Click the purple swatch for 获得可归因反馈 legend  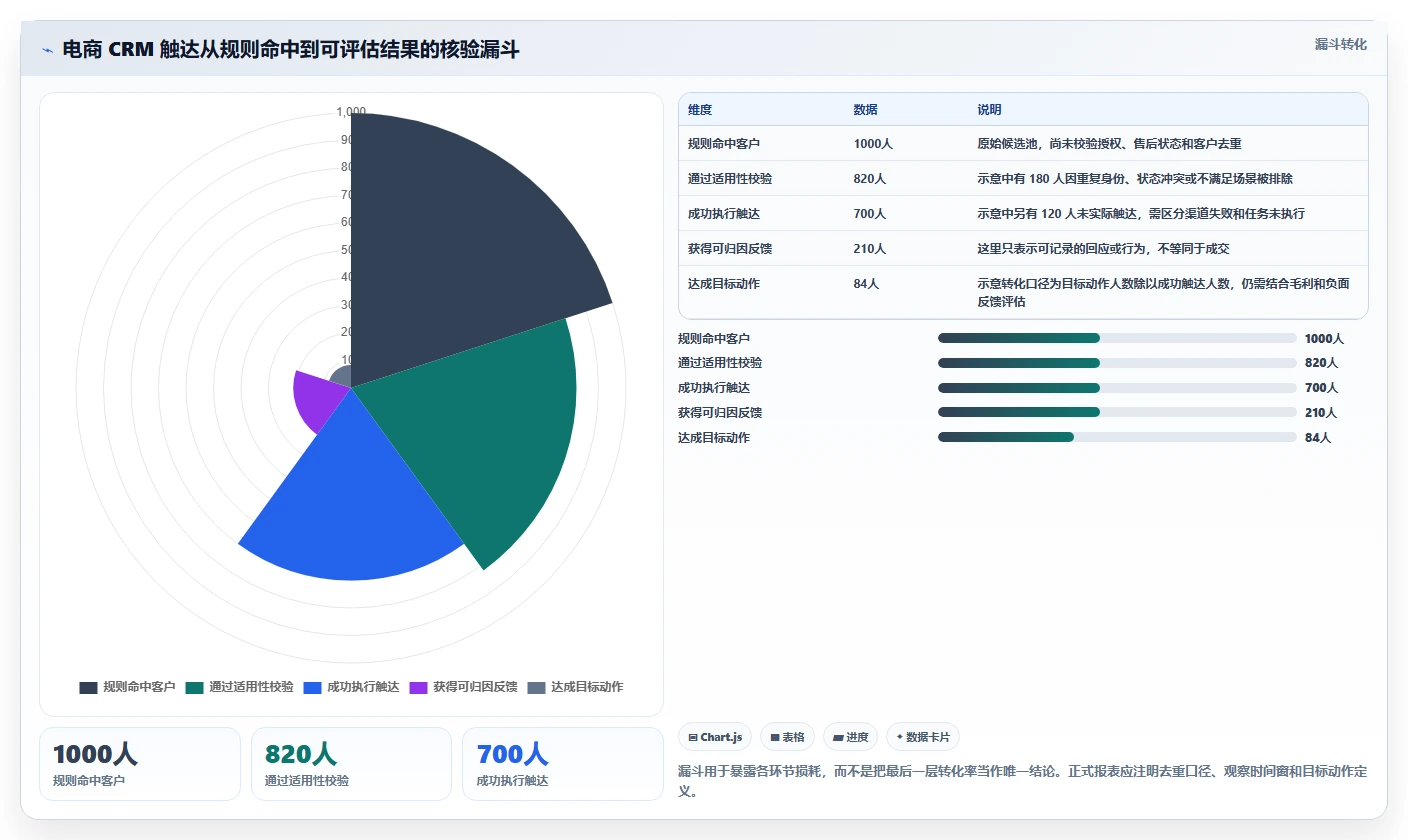point(418,687)
